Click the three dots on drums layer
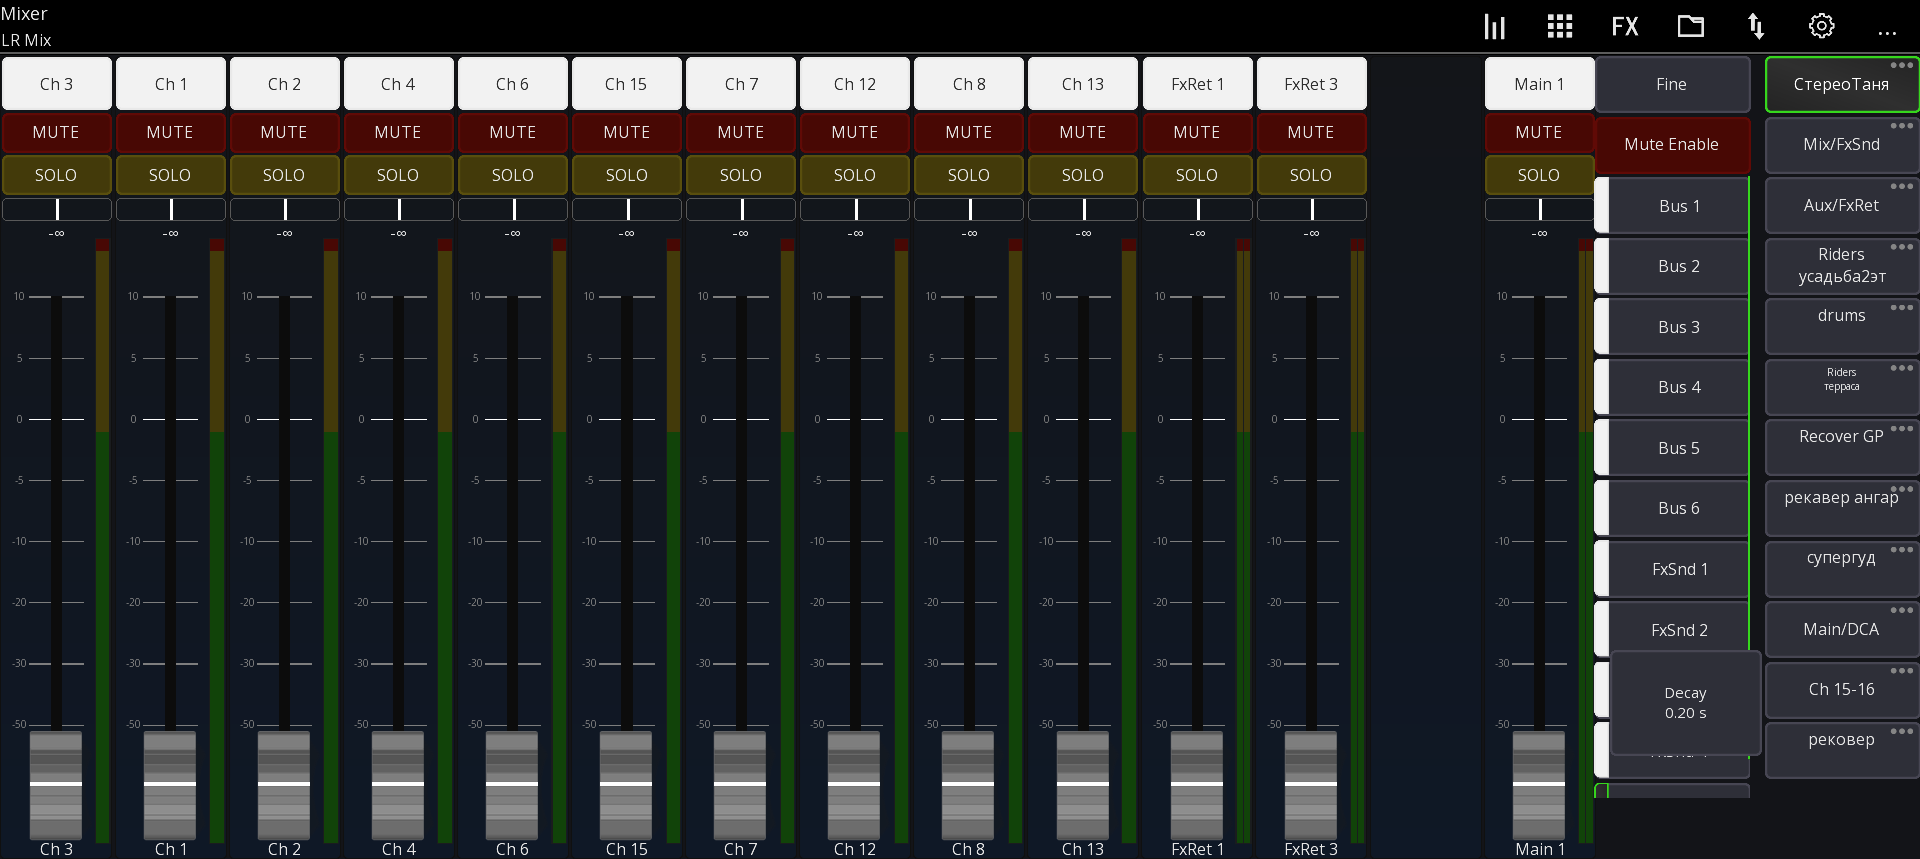This screenshot has height=859, width=1920. click(1902, 308)
